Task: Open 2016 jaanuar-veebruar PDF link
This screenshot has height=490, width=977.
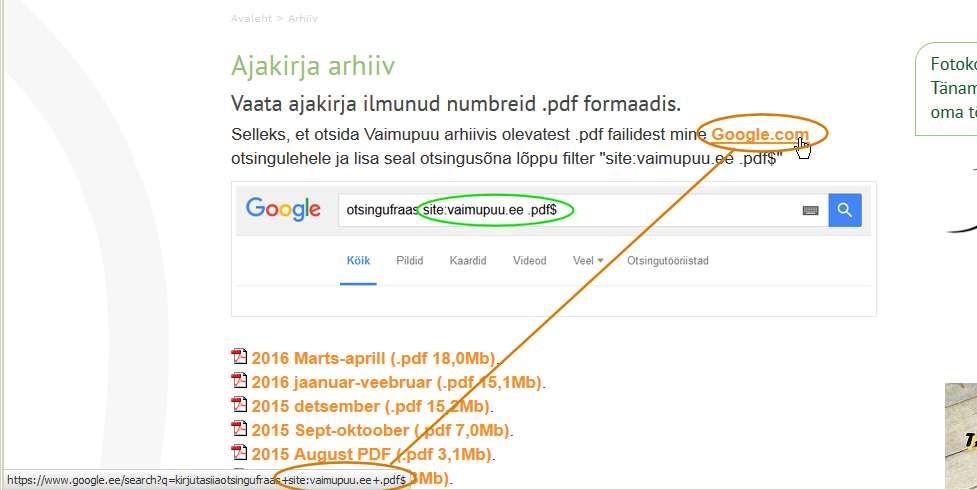Action: pyautogui.click(x=397, y=382)
